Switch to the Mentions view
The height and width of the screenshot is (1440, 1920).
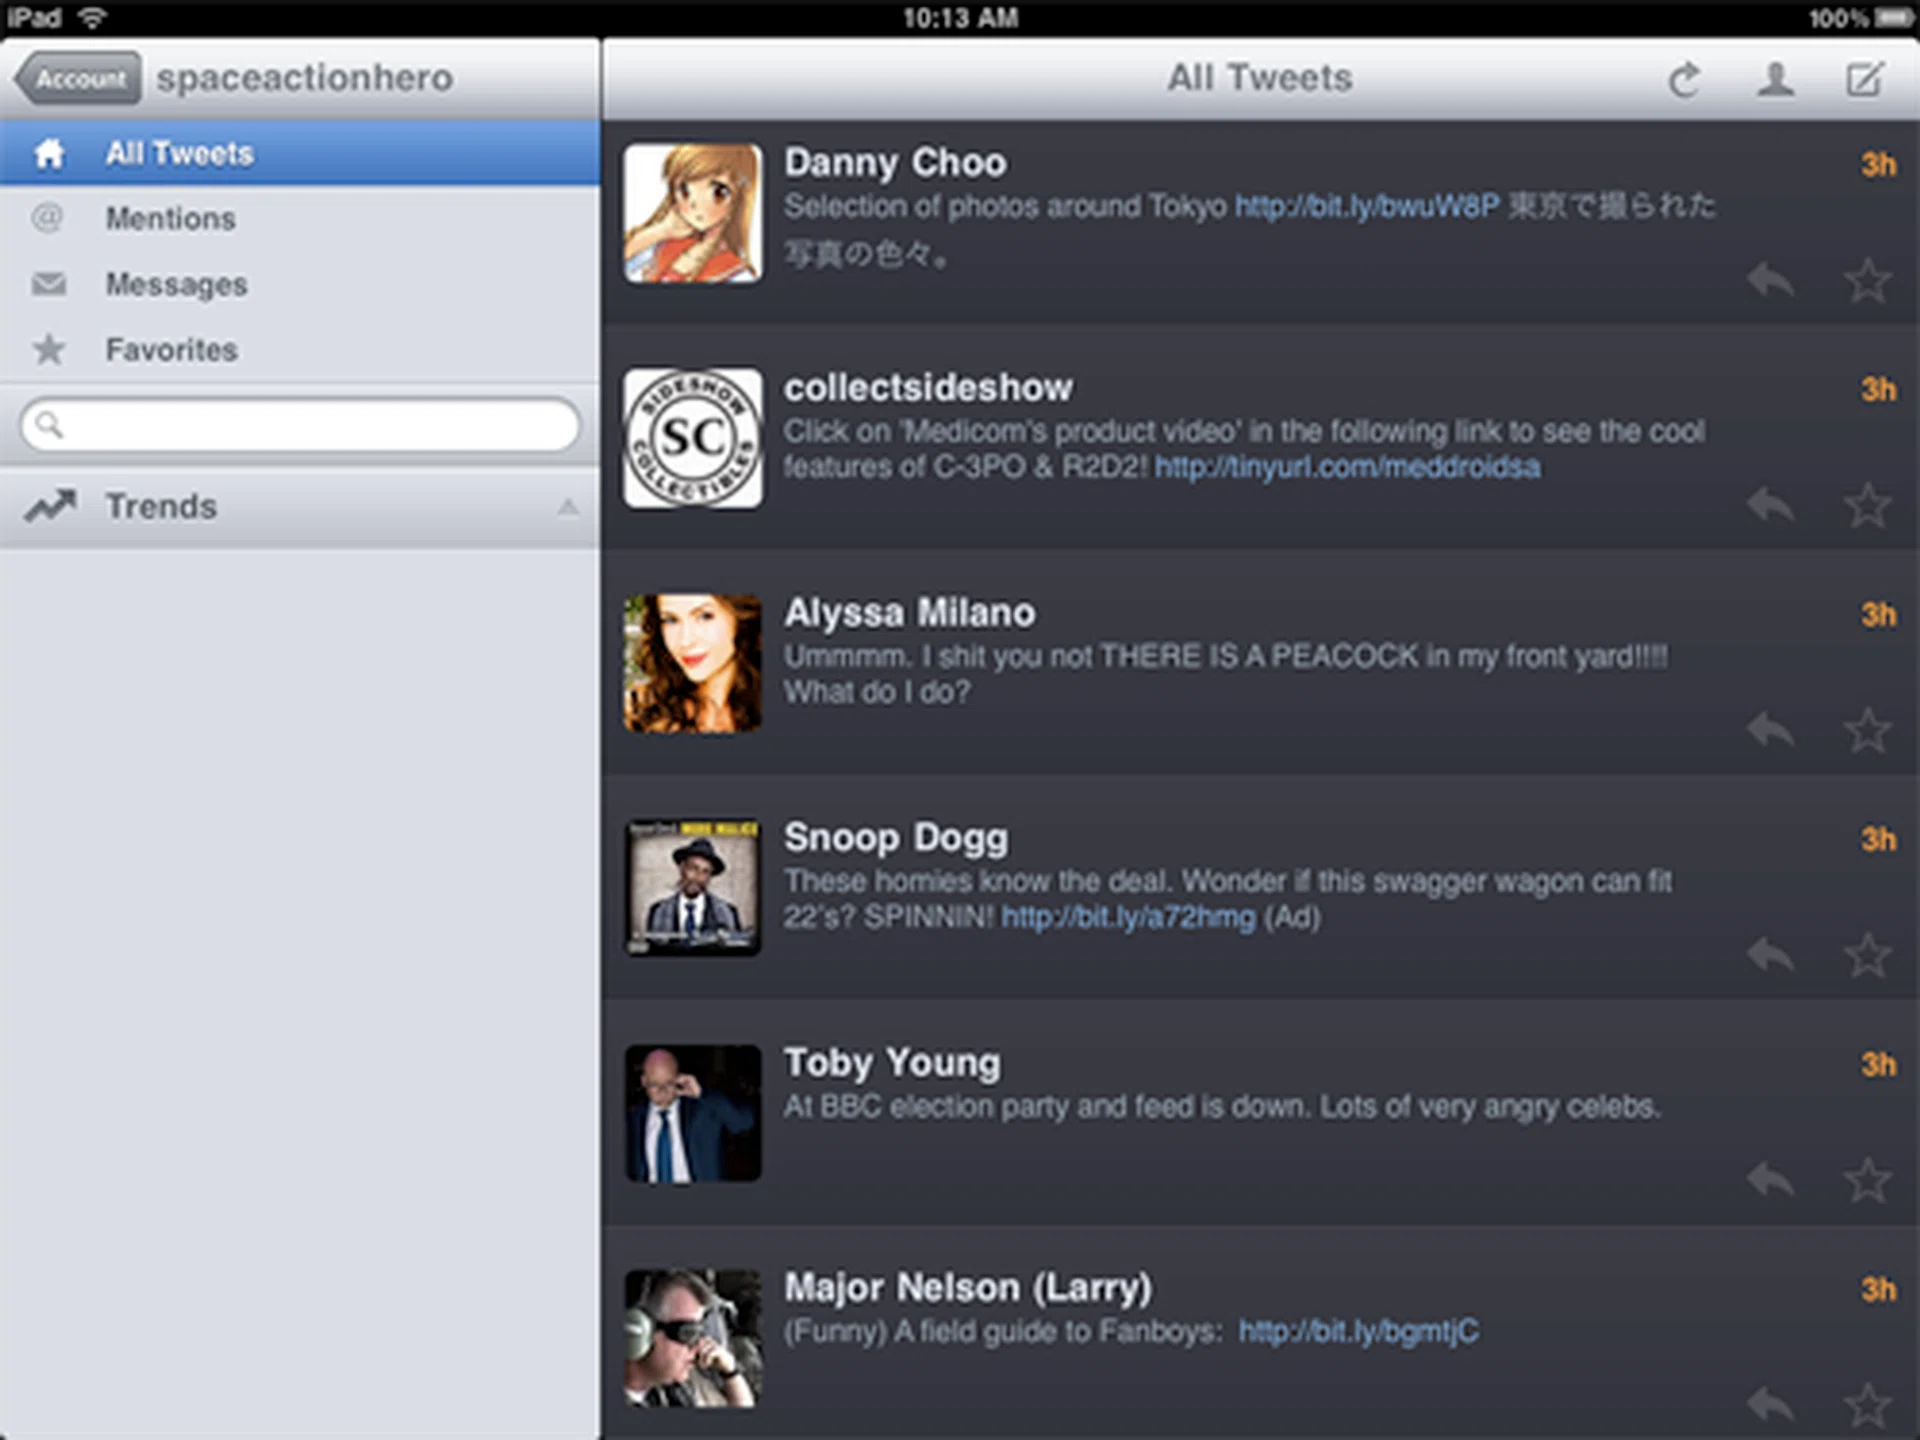tap(171, 218)
